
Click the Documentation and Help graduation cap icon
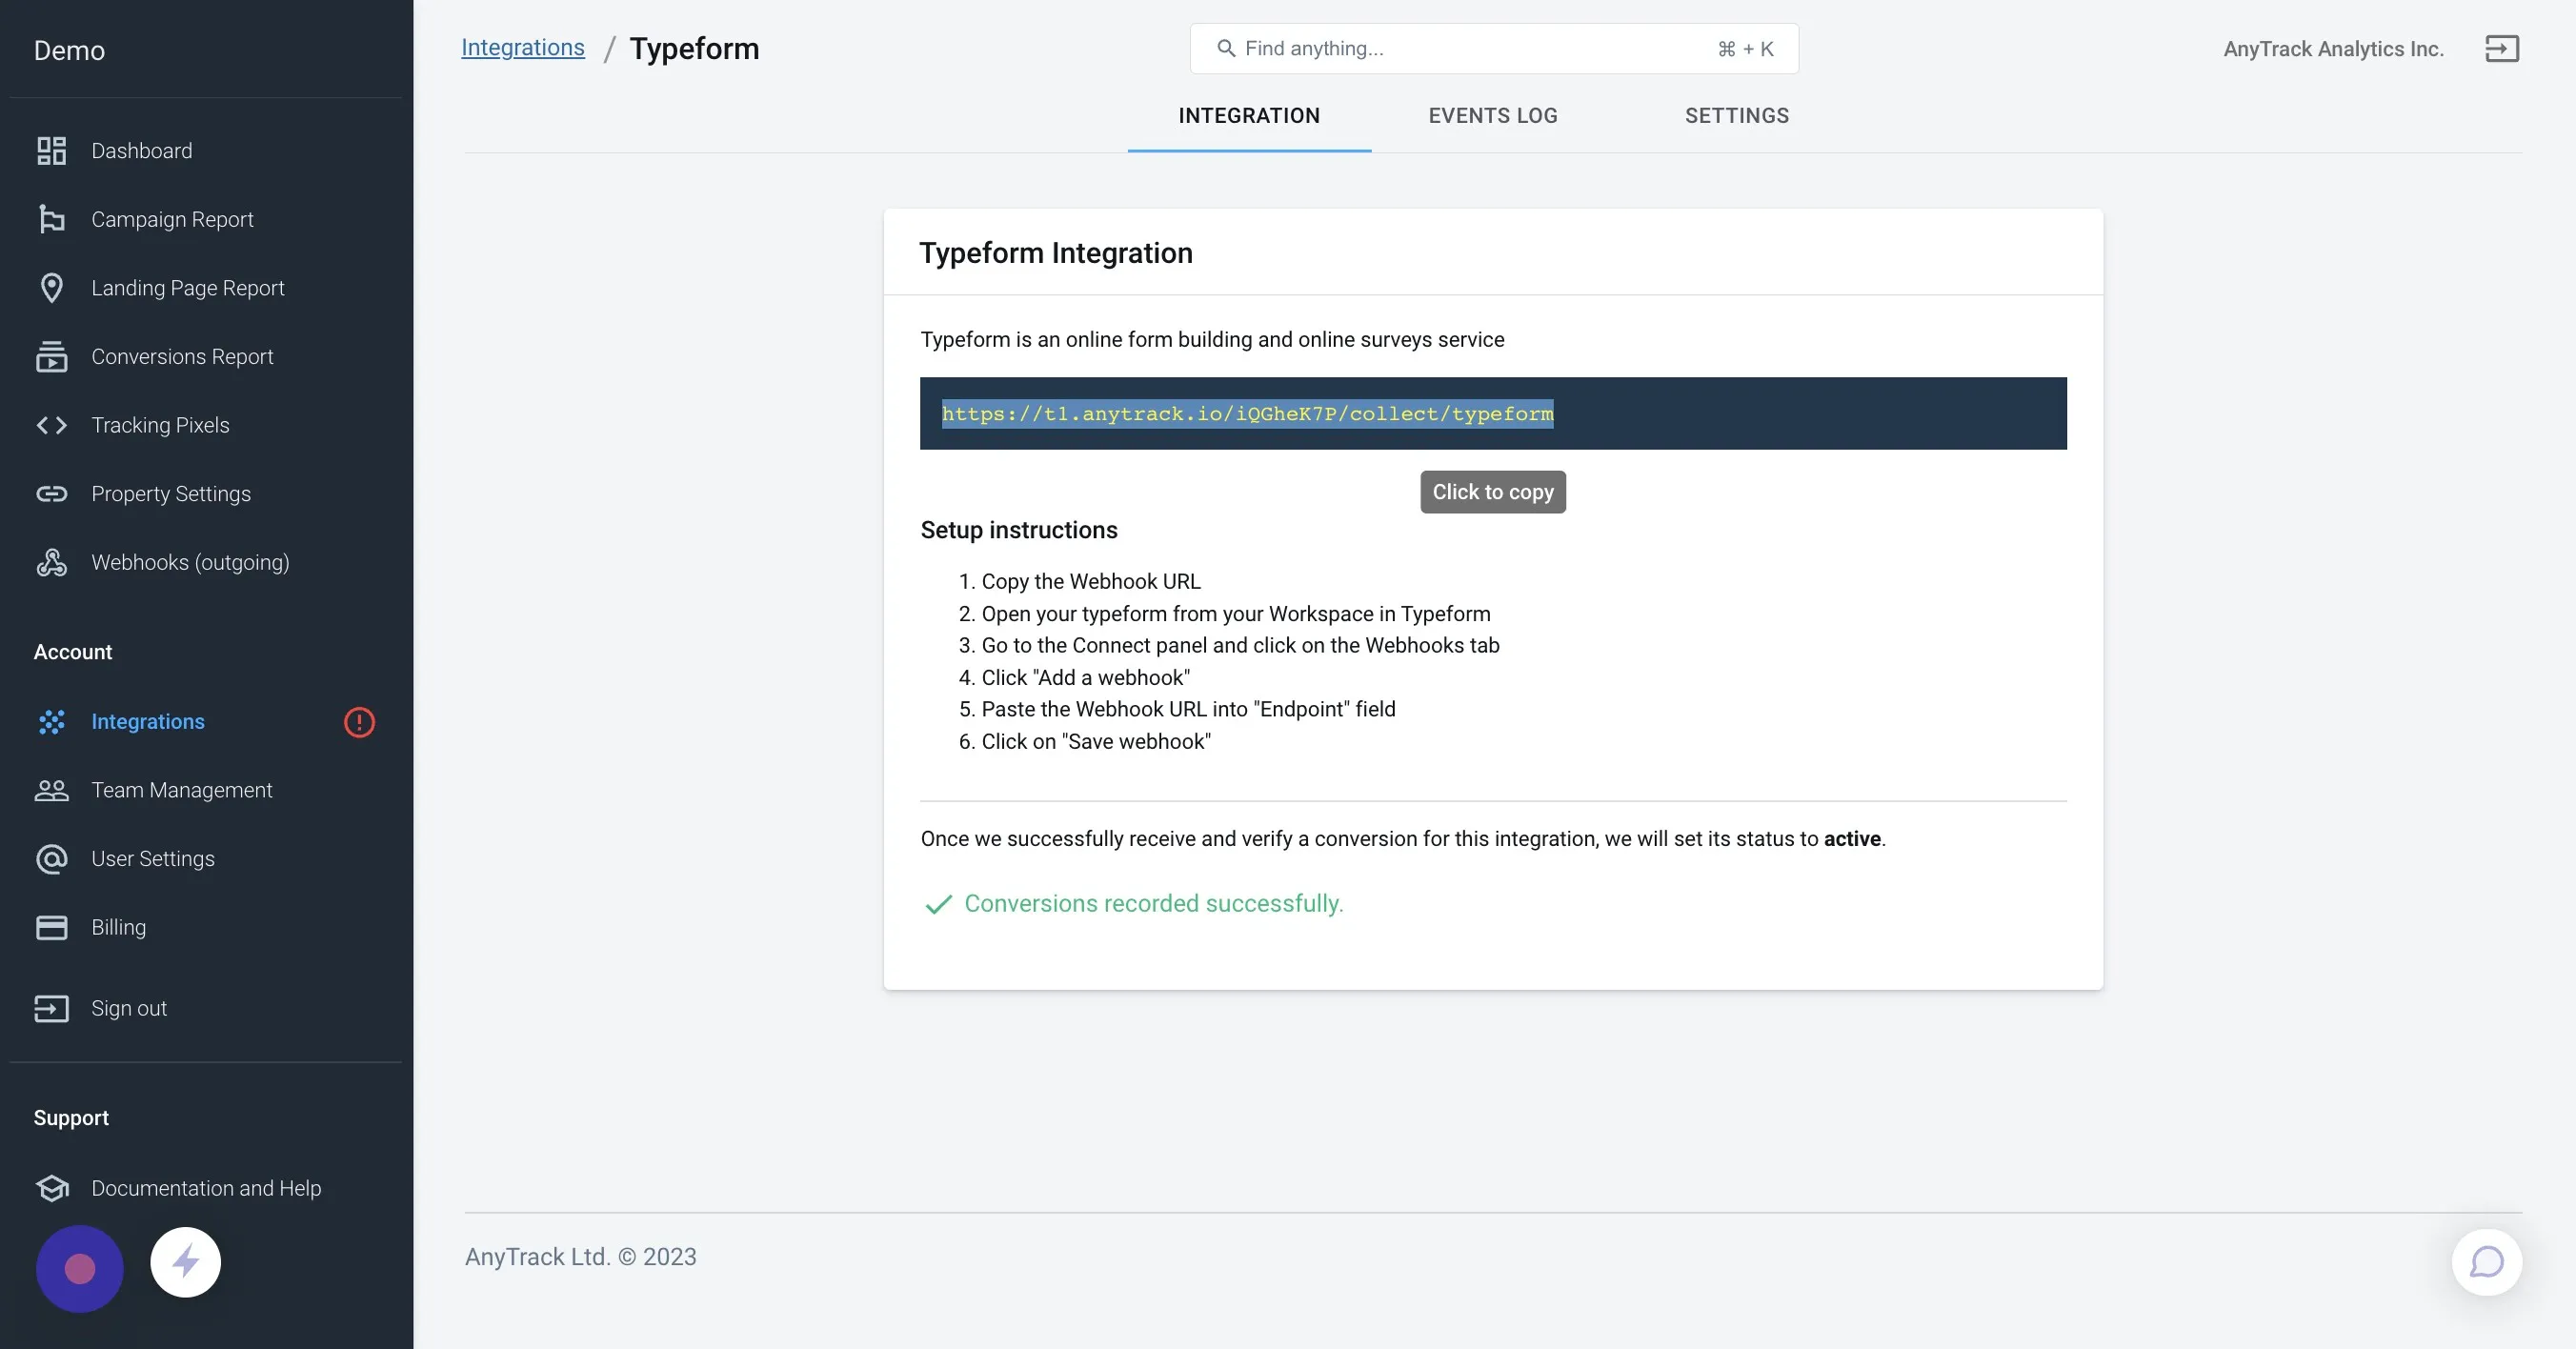tap(51, 1188)
